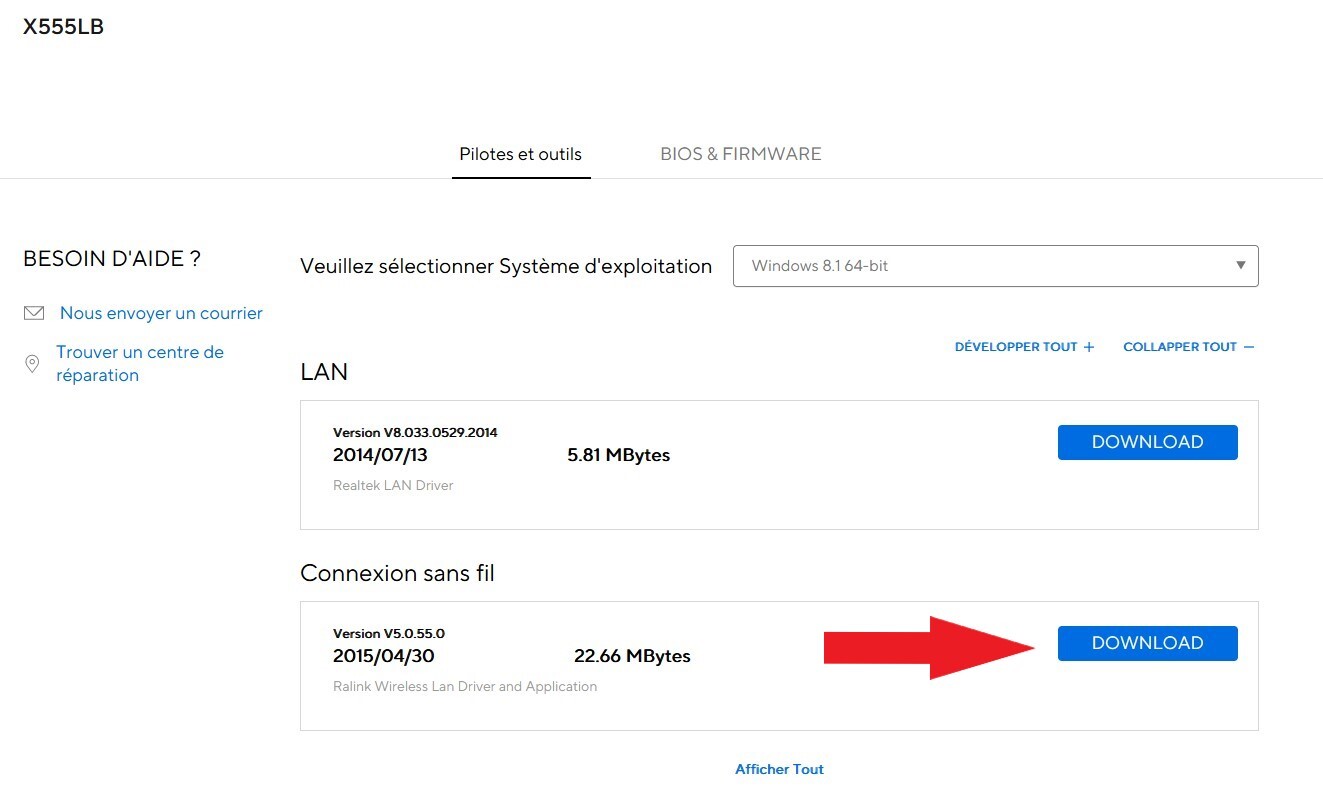Click the envelope icon beside Nous envoyer un courrier

34,314
